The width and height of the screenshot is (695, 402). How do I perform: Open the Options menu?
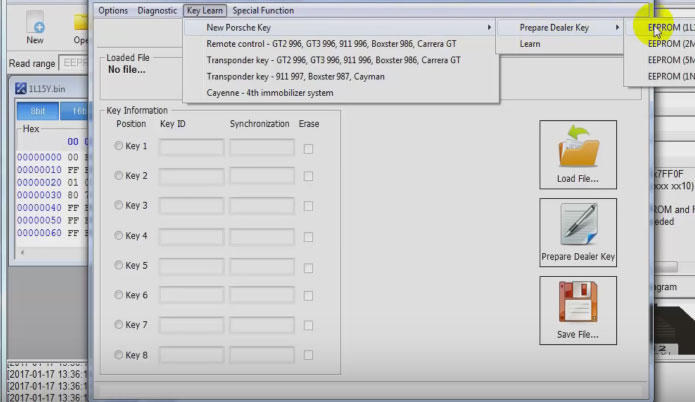tap(113, 11)
